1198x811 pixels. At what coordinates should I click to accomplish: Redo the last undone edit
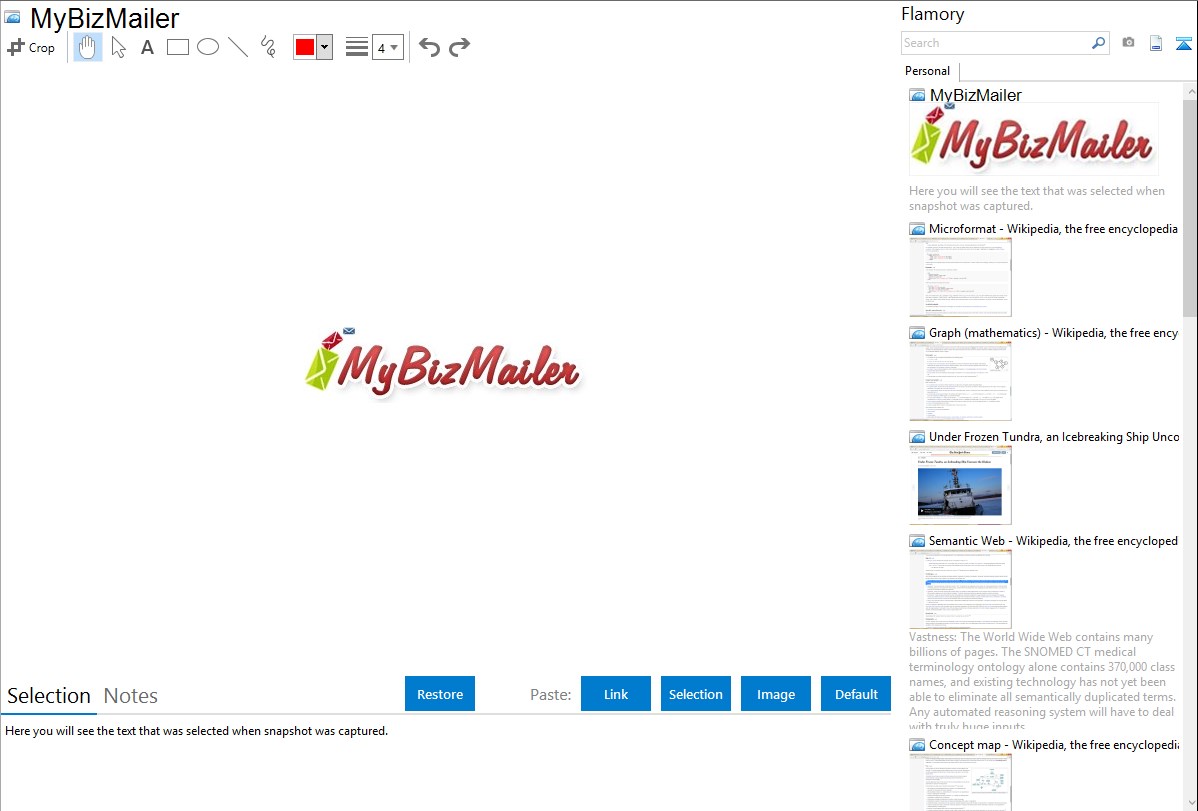coord(459,47)
